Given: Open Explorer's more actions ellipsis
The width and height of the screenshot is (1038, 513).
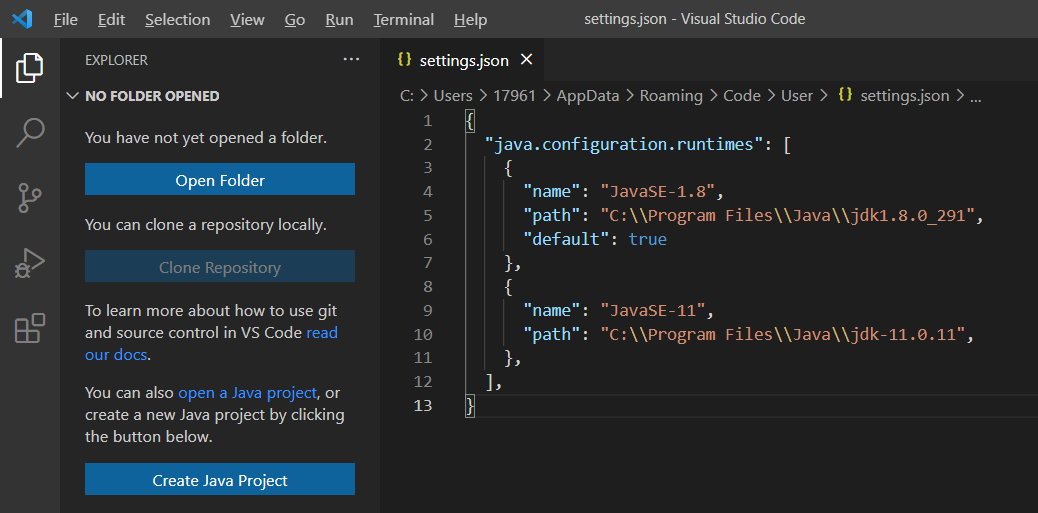Looking at the screenshot, I should (351, 60).
